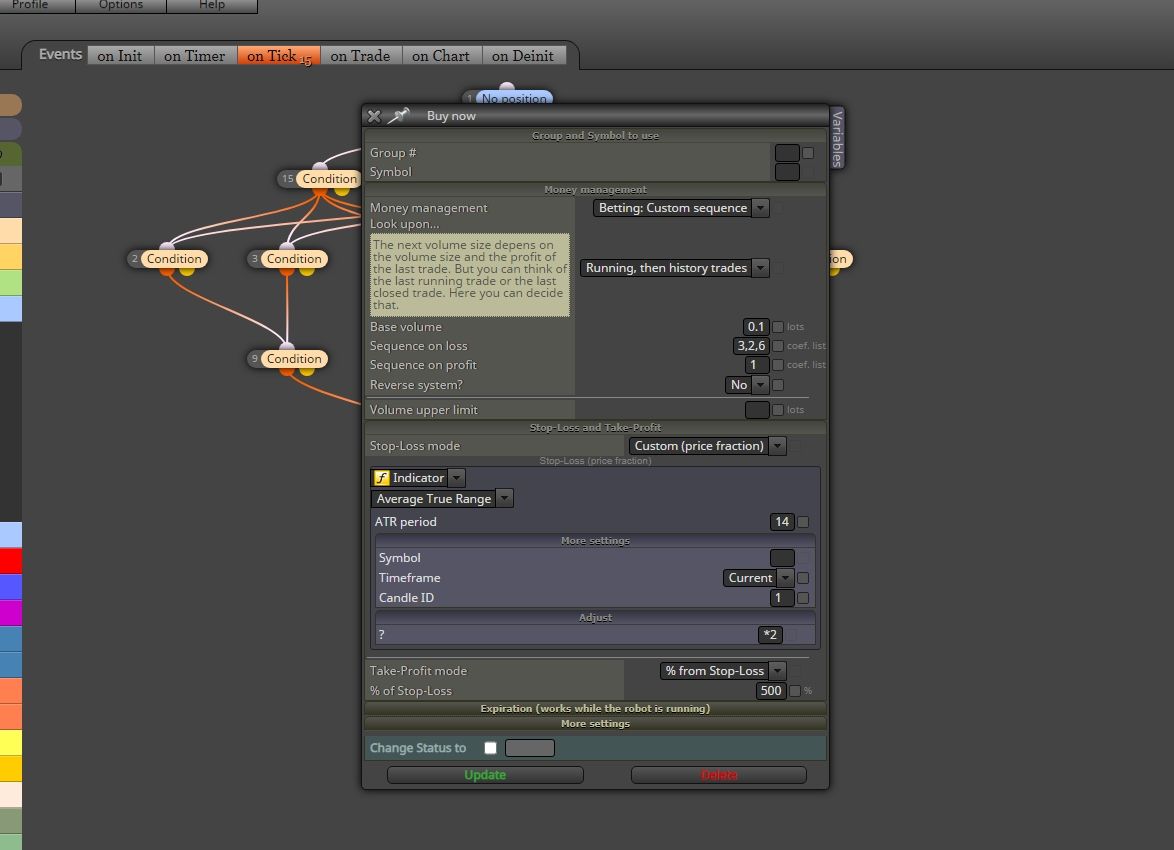Click yellow output dot of Condition 2
Image resolution: width=1174 pixels, height=850 pixels.
(x=186, y=270)
